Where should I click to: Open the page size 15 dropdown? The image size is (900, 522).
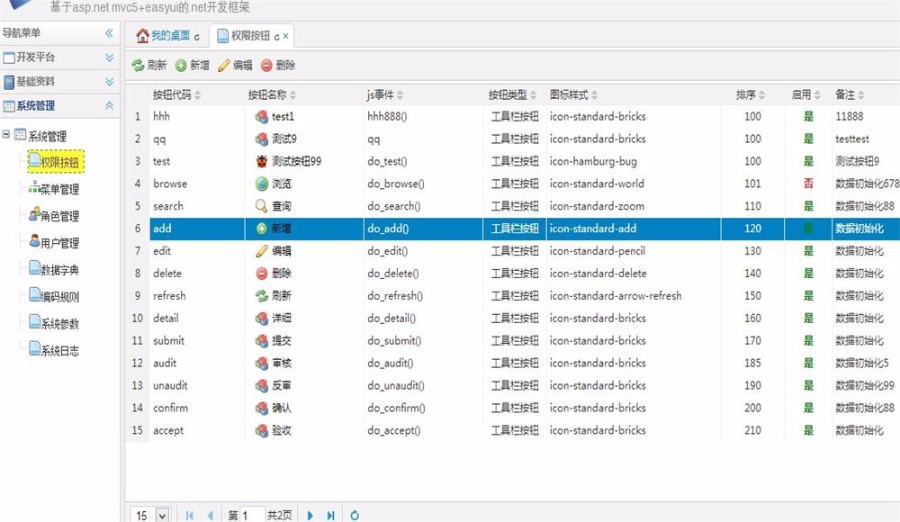tap(162, 515)
